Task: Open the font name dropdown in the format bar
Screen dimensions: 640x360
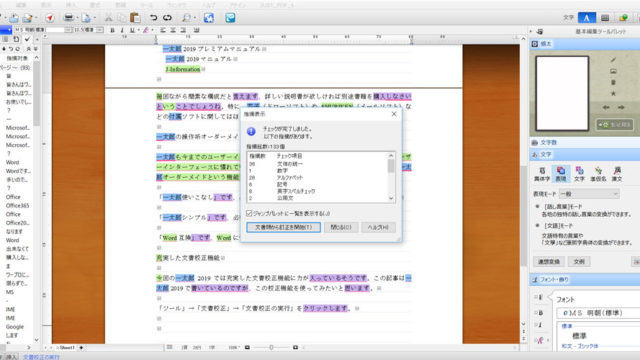Action: pyautogui.click(x=68, y=30)
